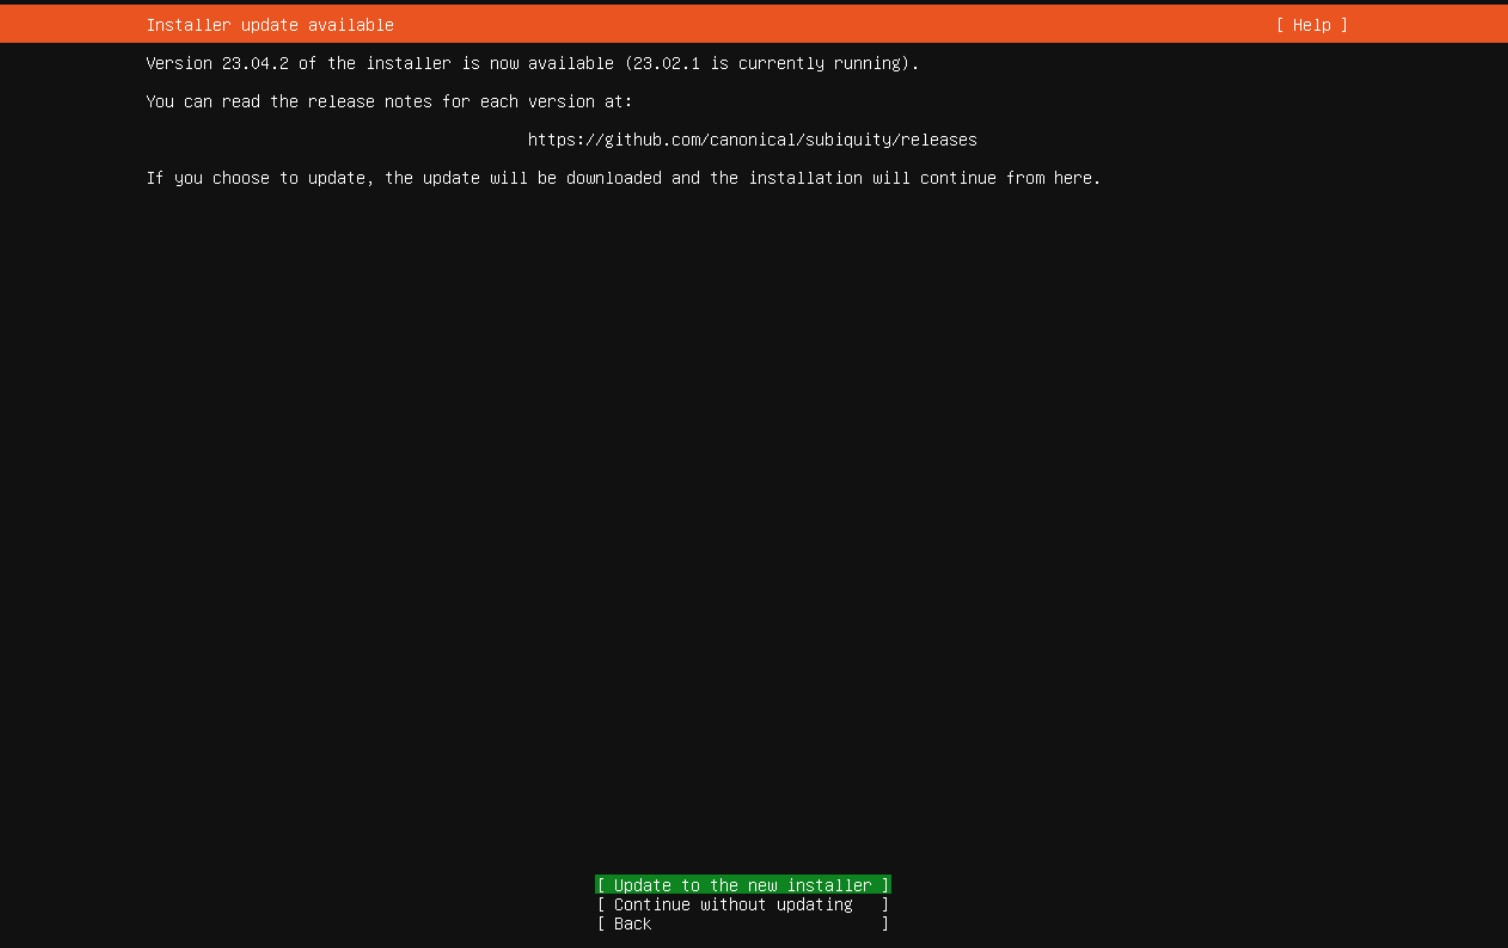Click the opening bracket of the Update option
This screenshot has width=1508, height=948.
pyautogui.click(x=601, y=885)
